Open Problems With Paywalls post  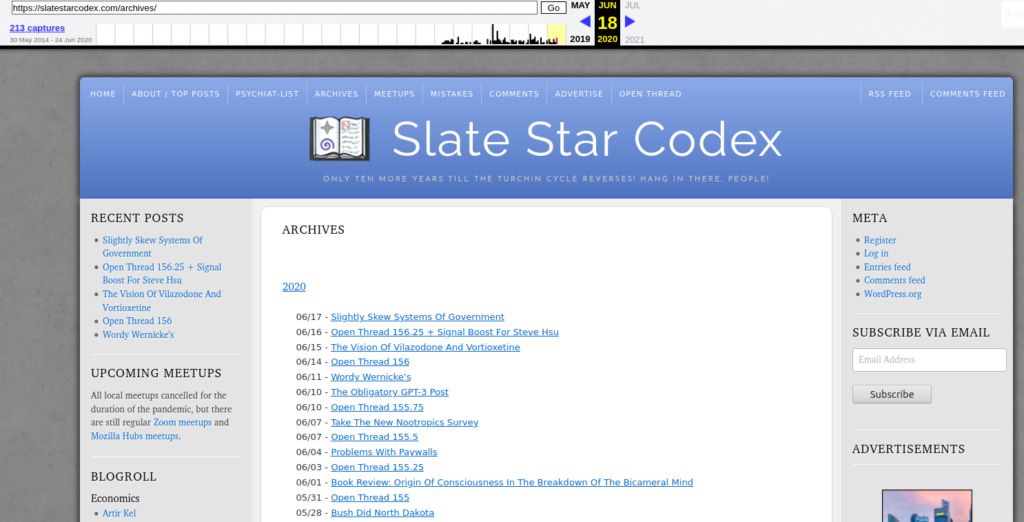pos(384,452)
